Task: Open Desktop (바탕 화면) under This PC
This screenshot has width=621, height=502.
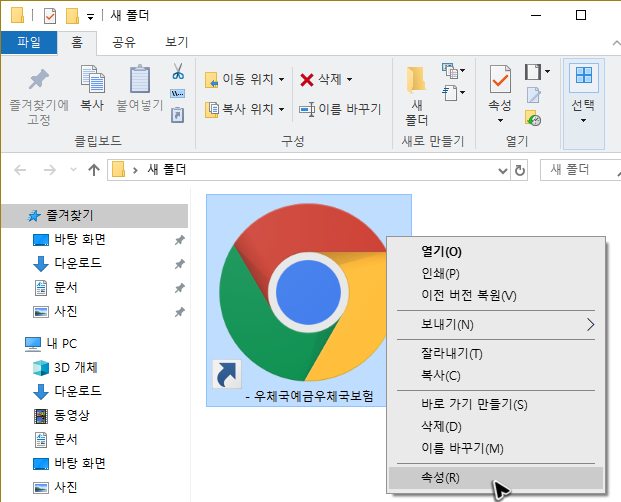Action: (80, 464)
